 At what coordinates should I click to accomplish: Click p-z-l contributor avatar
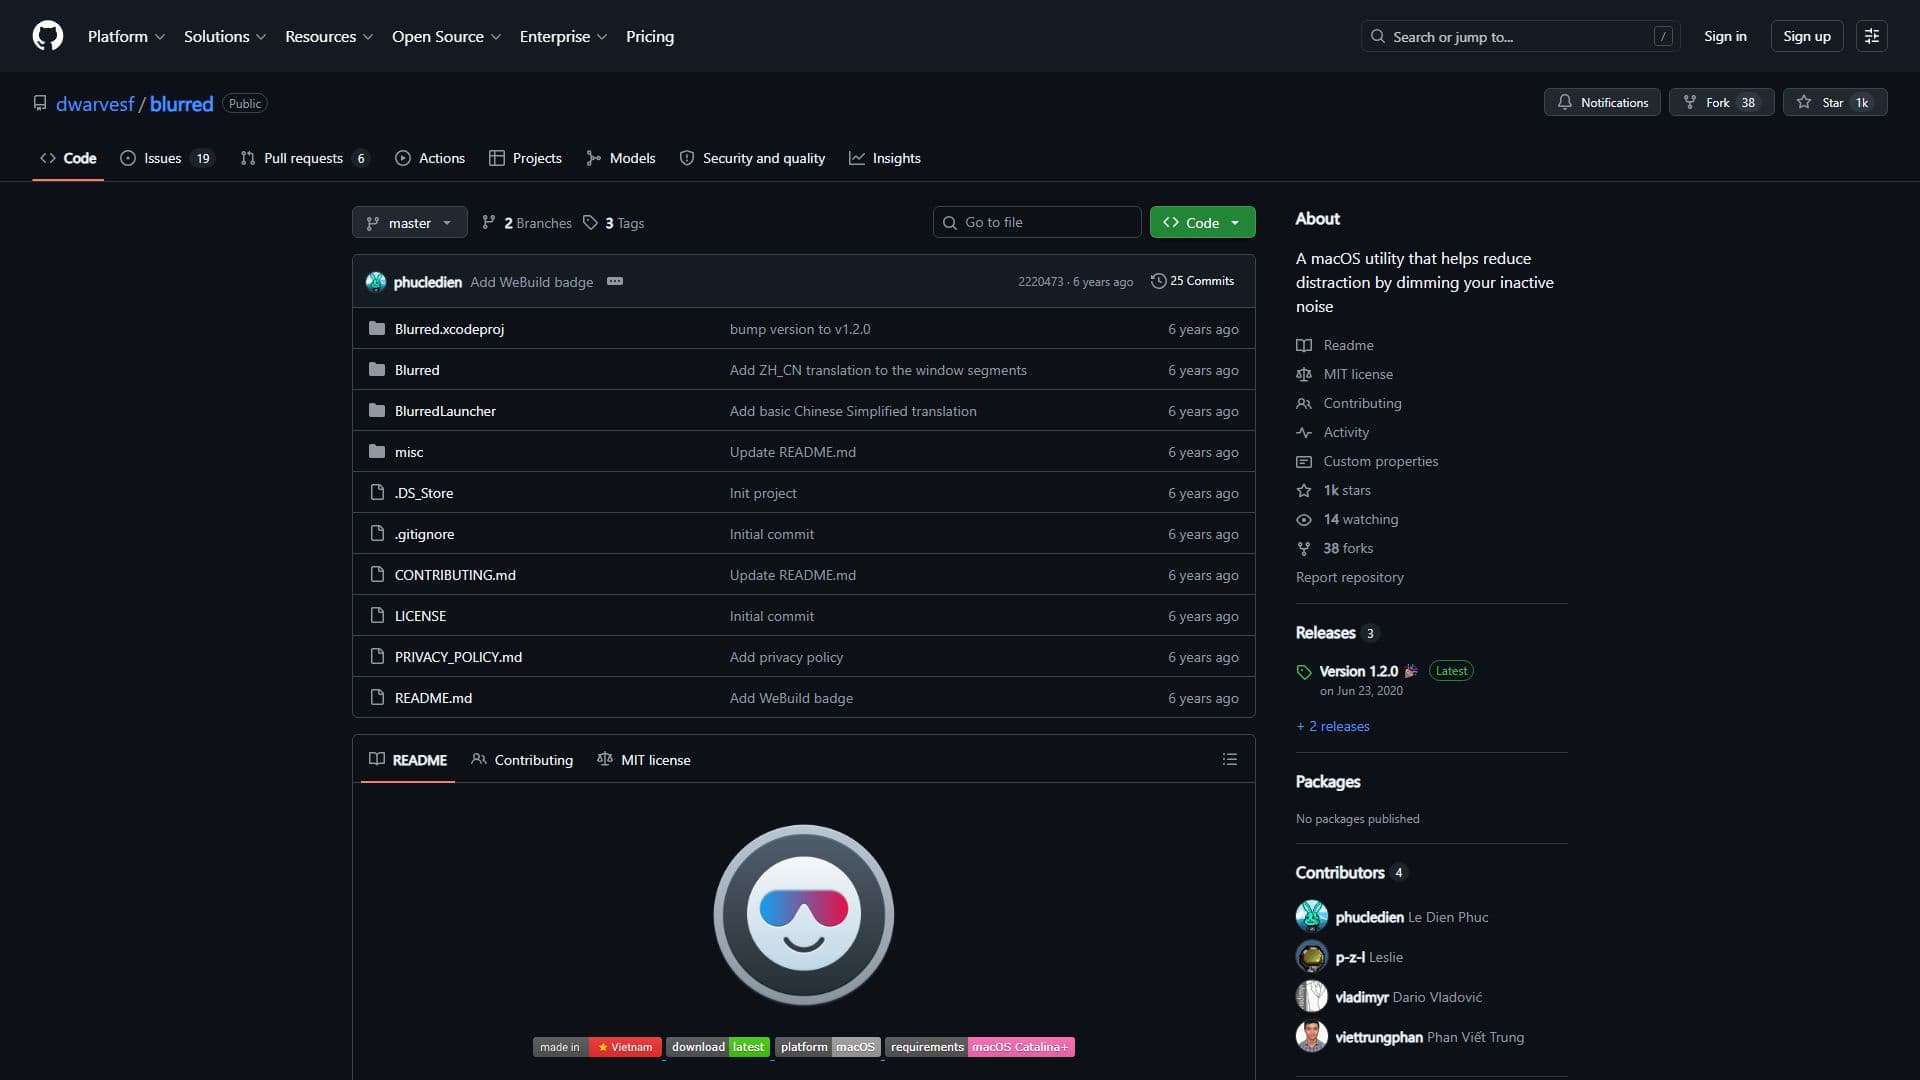pyautogui.click(x=1311, y=957)
